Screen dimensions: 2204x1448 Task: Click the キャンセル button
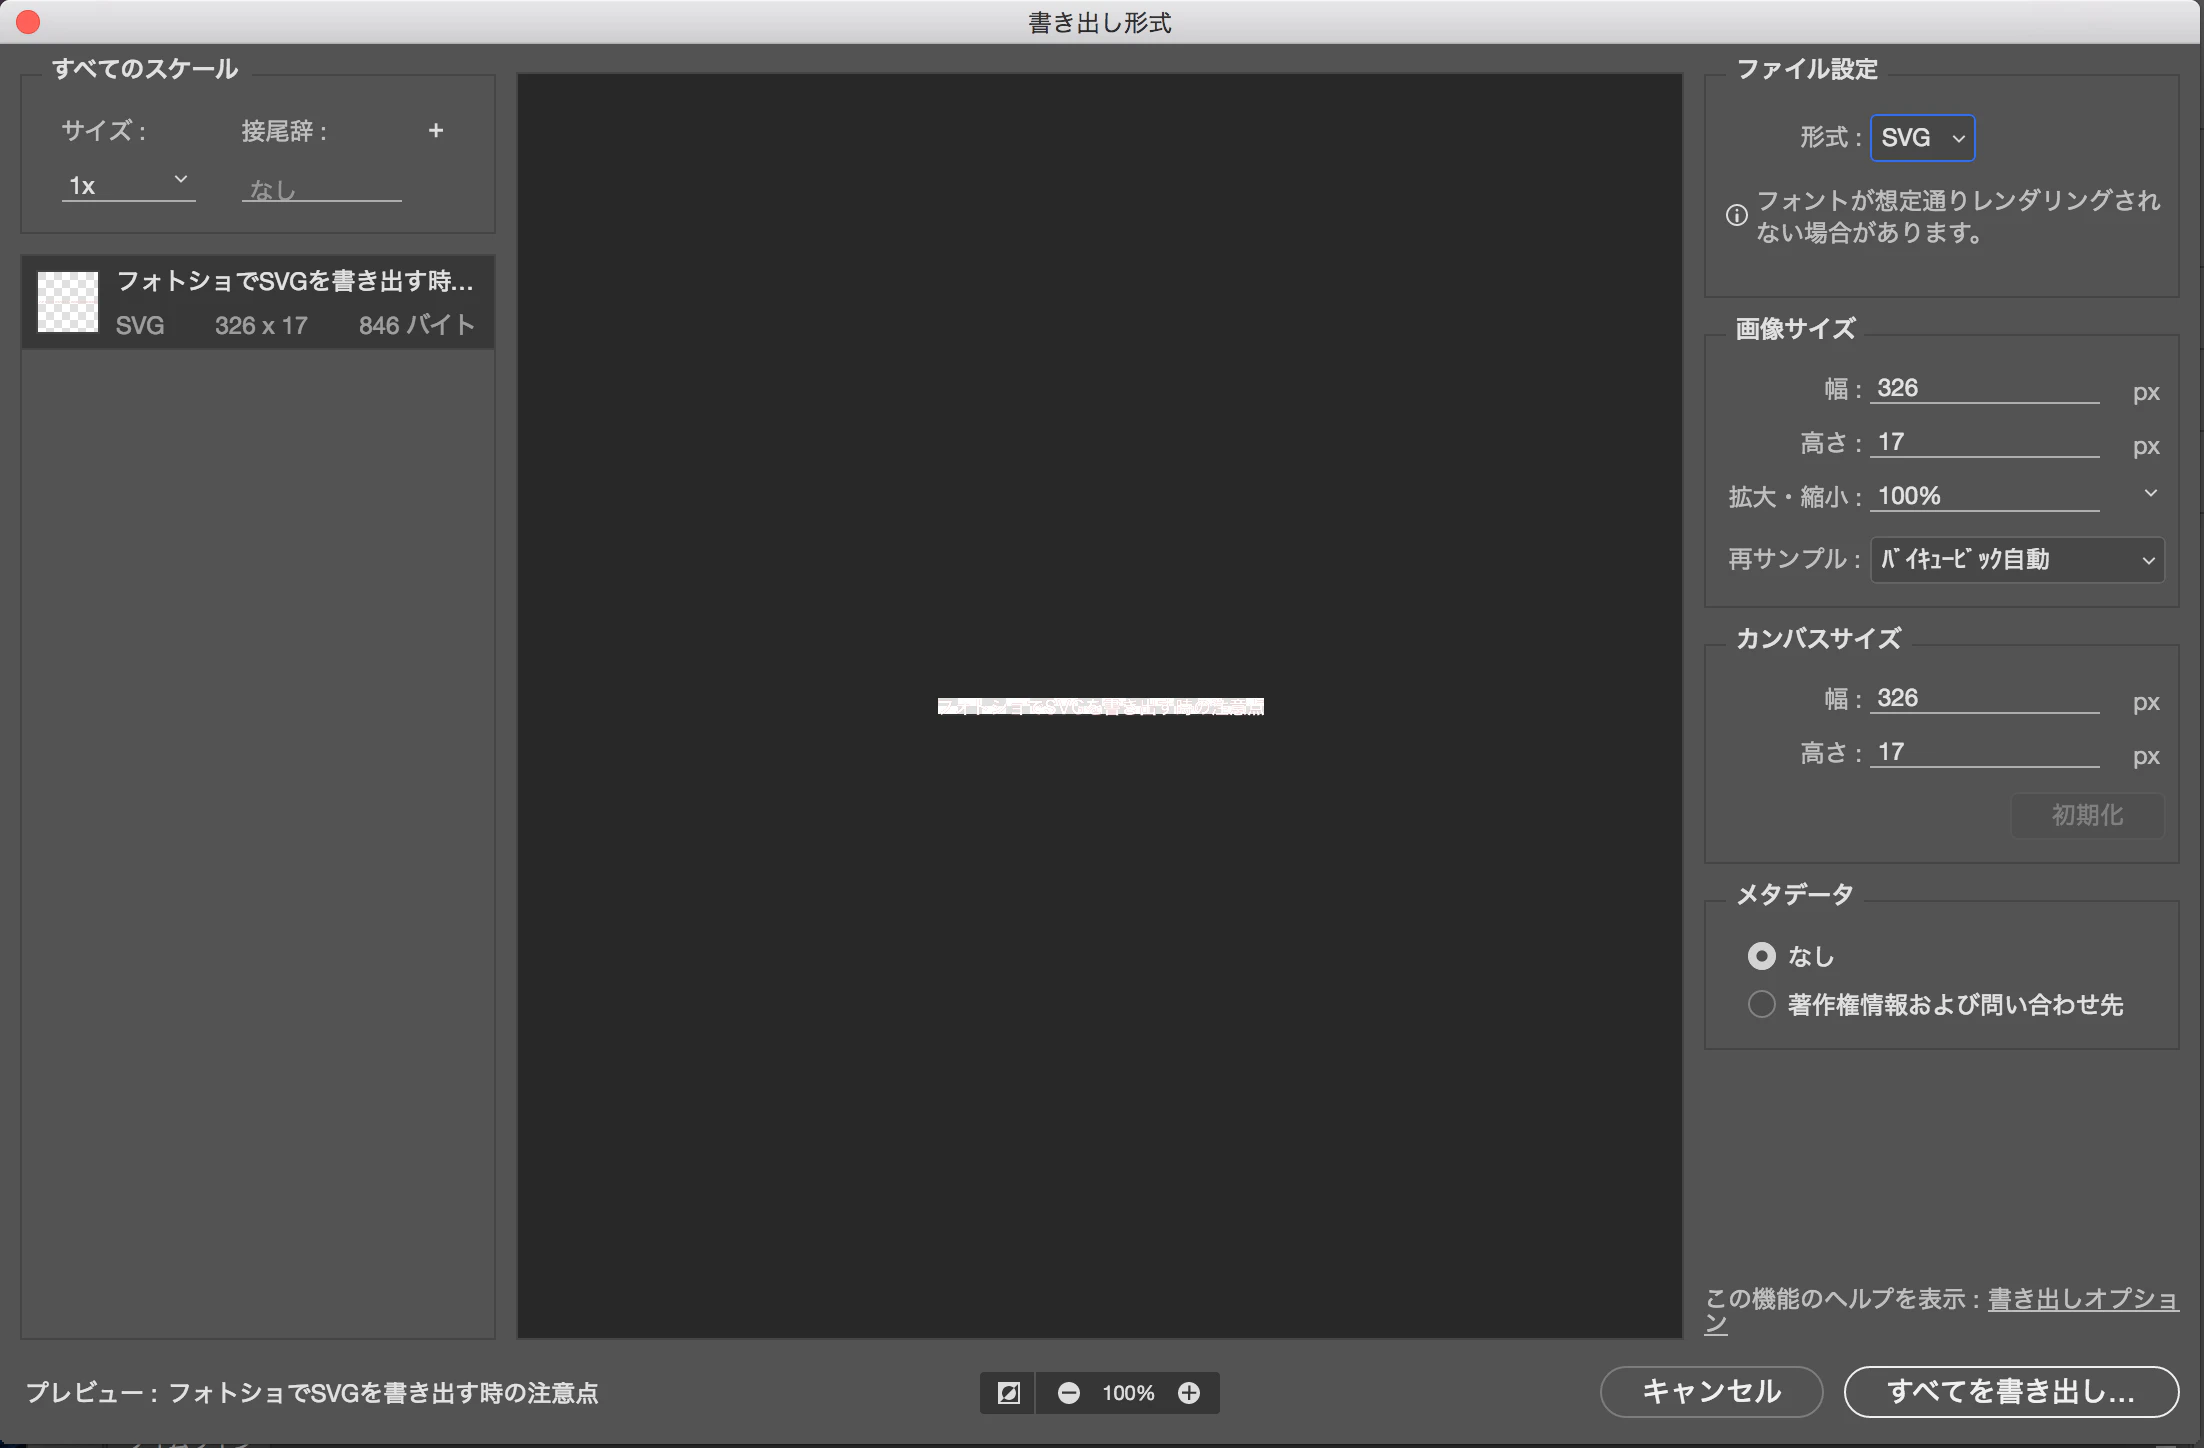coord(1711,1392)
